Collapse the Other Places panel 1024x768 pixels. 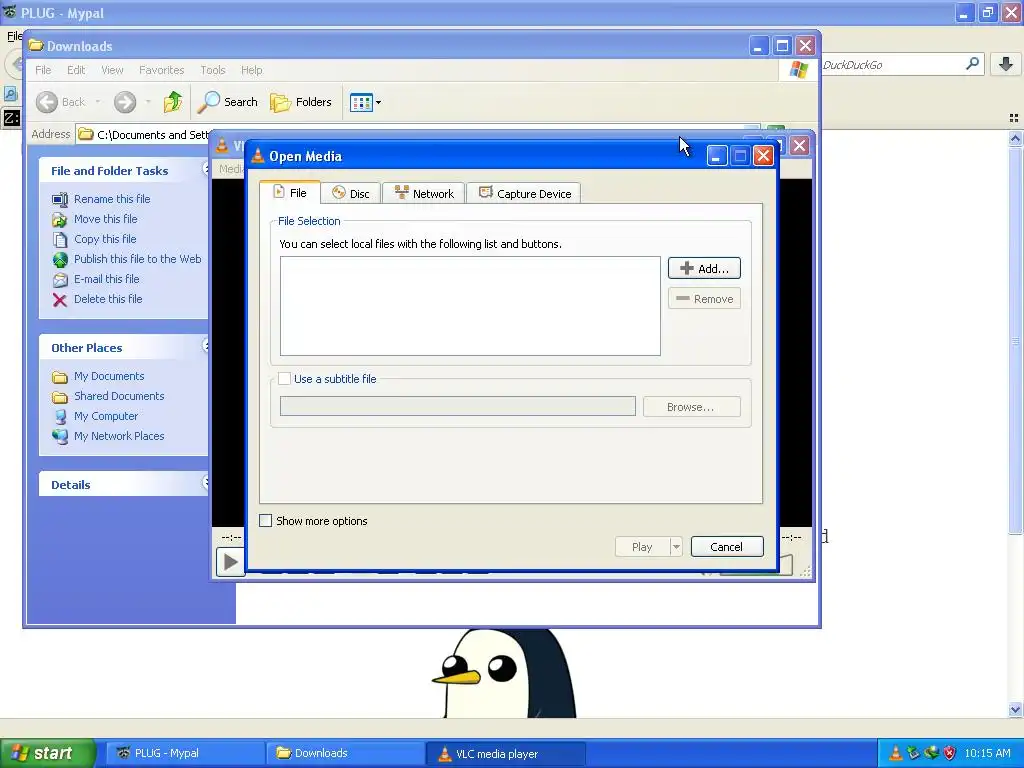pyautogui.click(x=205, y=345)
